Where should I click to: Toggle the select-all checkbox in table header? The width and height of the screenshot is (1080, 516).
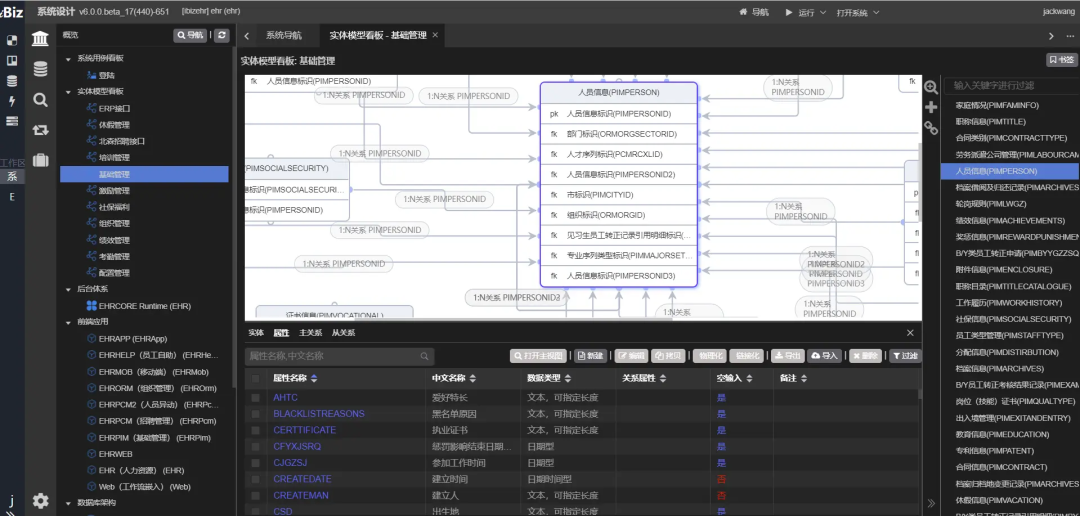[x=256, y=378]
